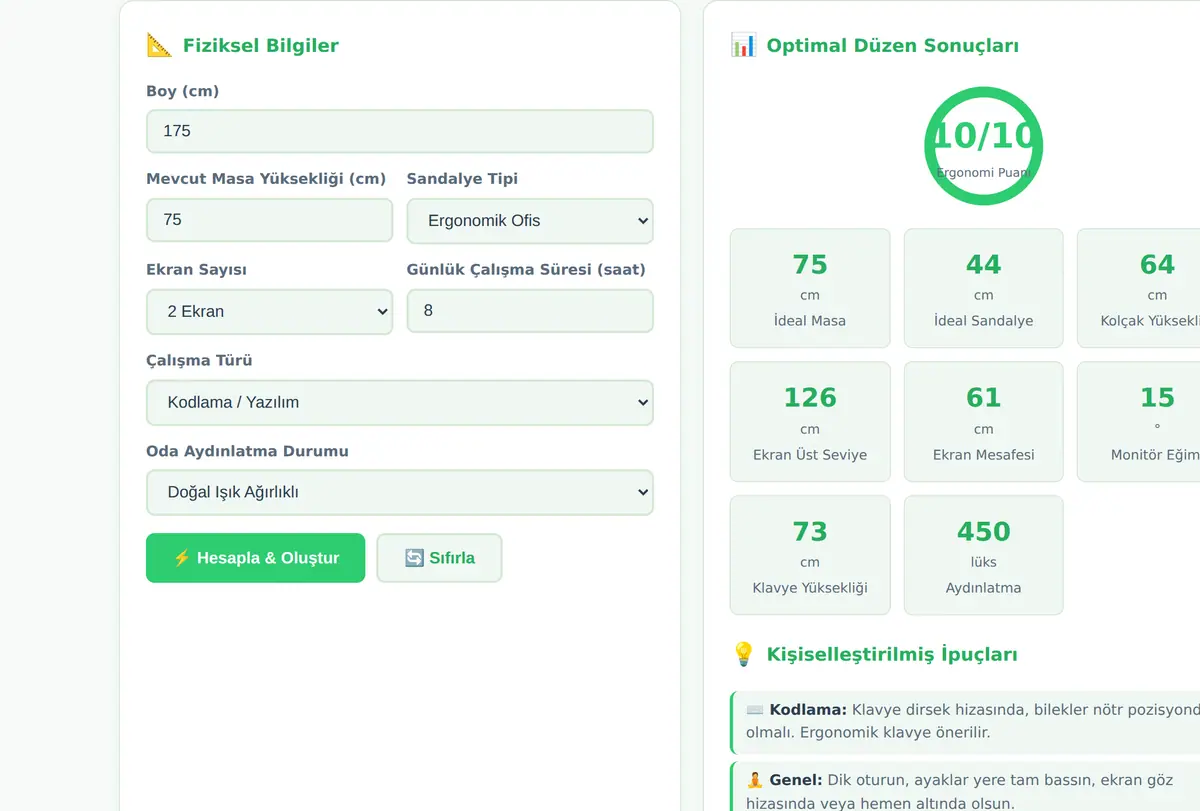
Task: Open the Sandalye Tipi dropdown
Action: pyautogui.click(x=530, y=221)
